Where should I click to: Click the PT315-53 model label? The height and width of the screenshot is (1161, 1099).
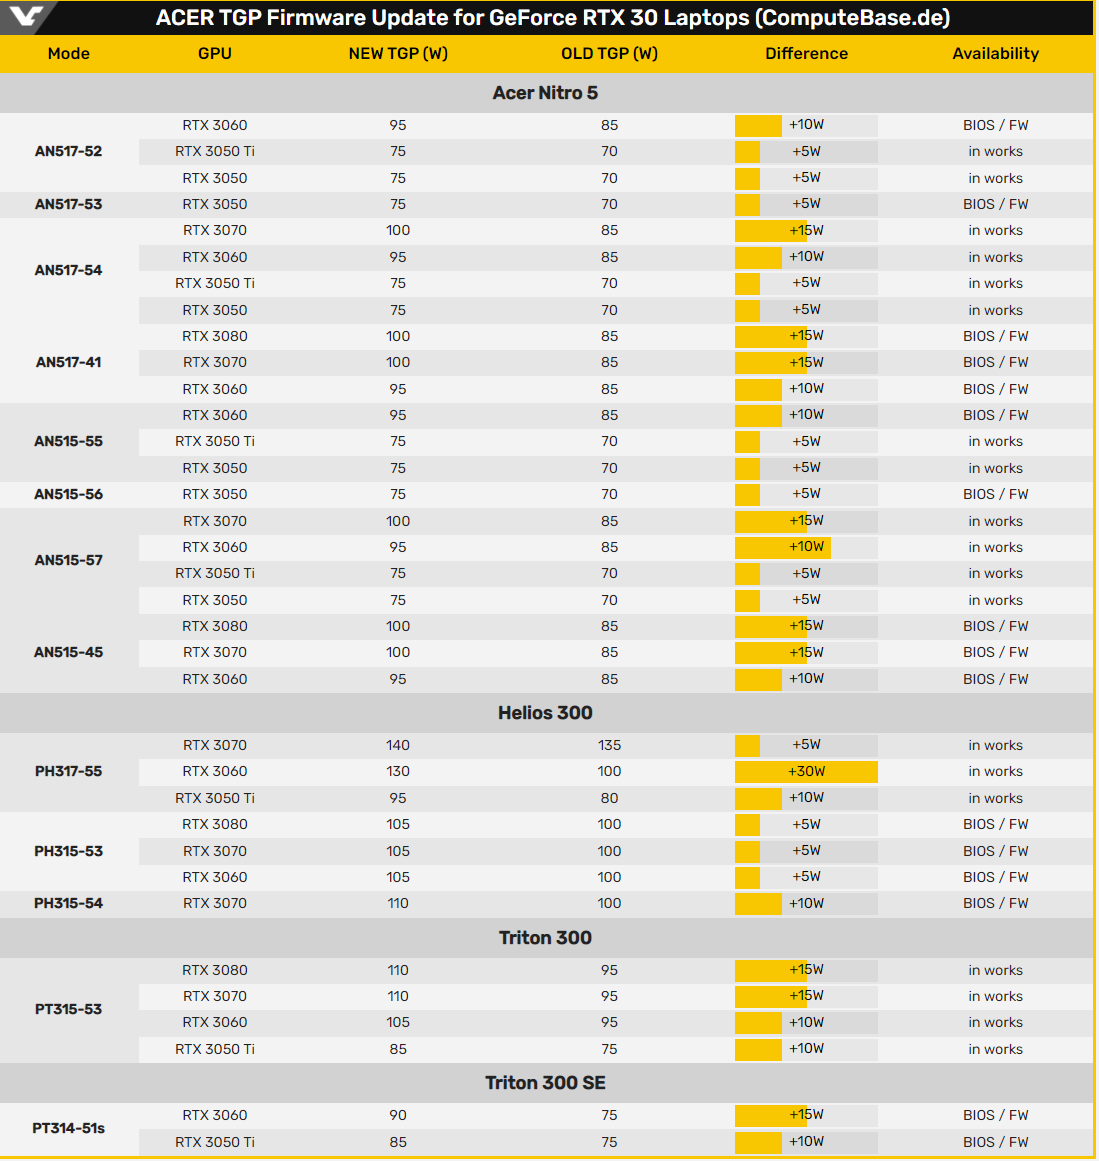68,1009
